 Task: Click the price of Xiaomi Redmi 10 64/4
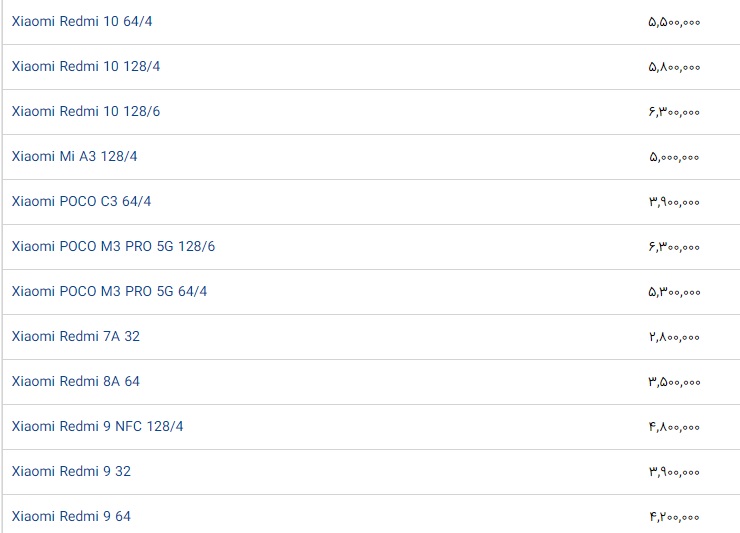tap(674, 21)
